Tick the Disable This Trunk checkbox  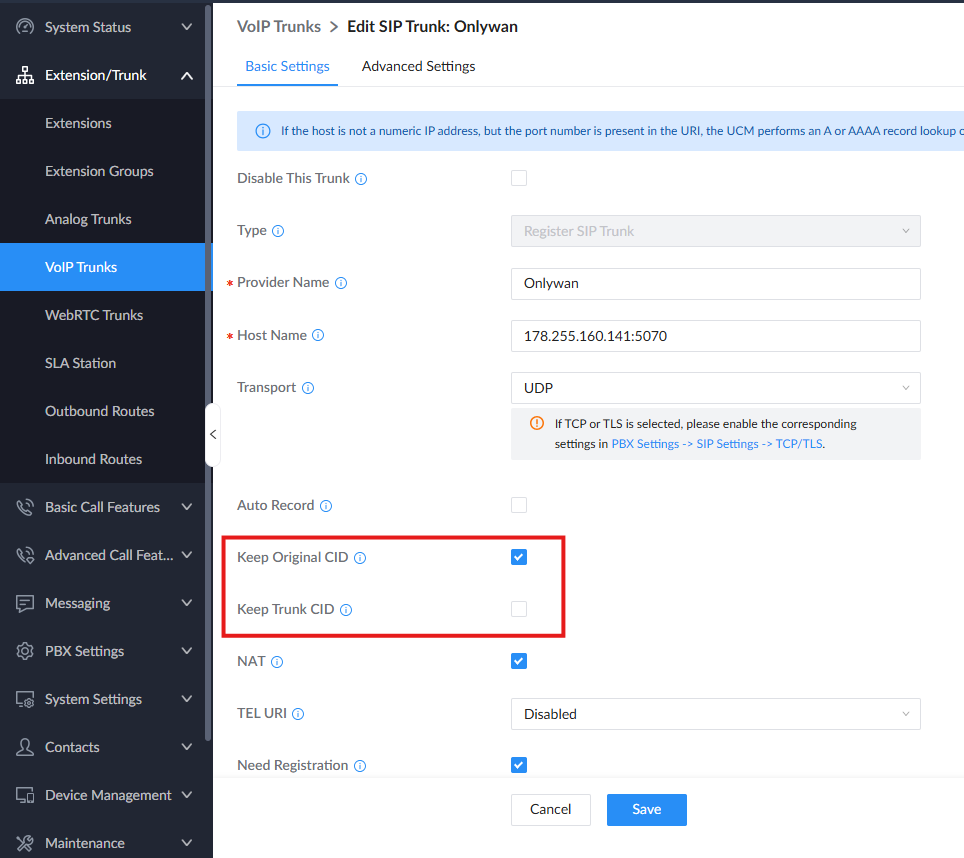pyautogui.click(x=519, y=178)
